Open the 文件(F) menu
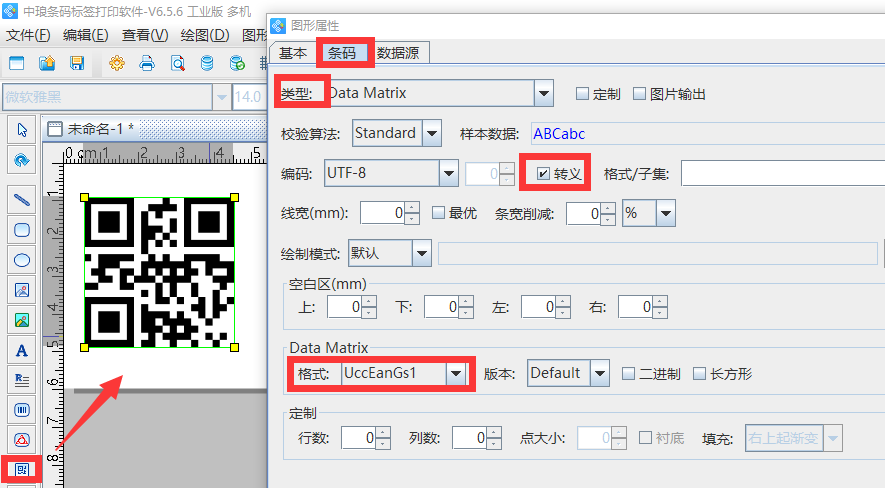This screenshot has width=885, height=488. click(28, 35)
